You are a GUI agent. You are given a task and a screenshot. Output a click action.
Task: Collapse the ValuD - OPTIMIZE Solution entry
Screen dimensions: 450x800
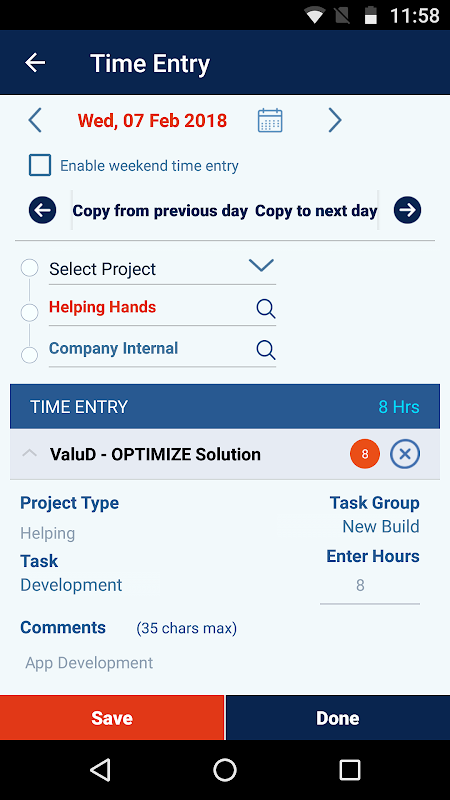coord(30,453)
